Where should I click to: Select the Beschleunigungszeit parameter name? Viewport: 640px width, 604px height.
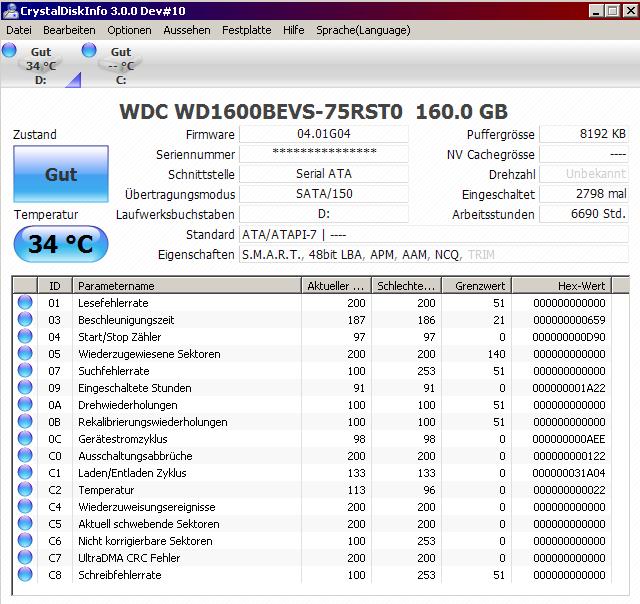[x=126, y=320]
